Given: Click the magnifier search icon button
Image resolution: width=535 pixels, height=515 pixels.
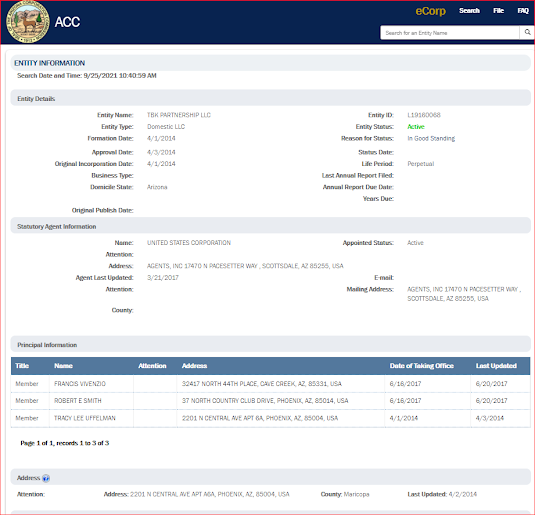Looking at the screenshot, I should point(527,32).
